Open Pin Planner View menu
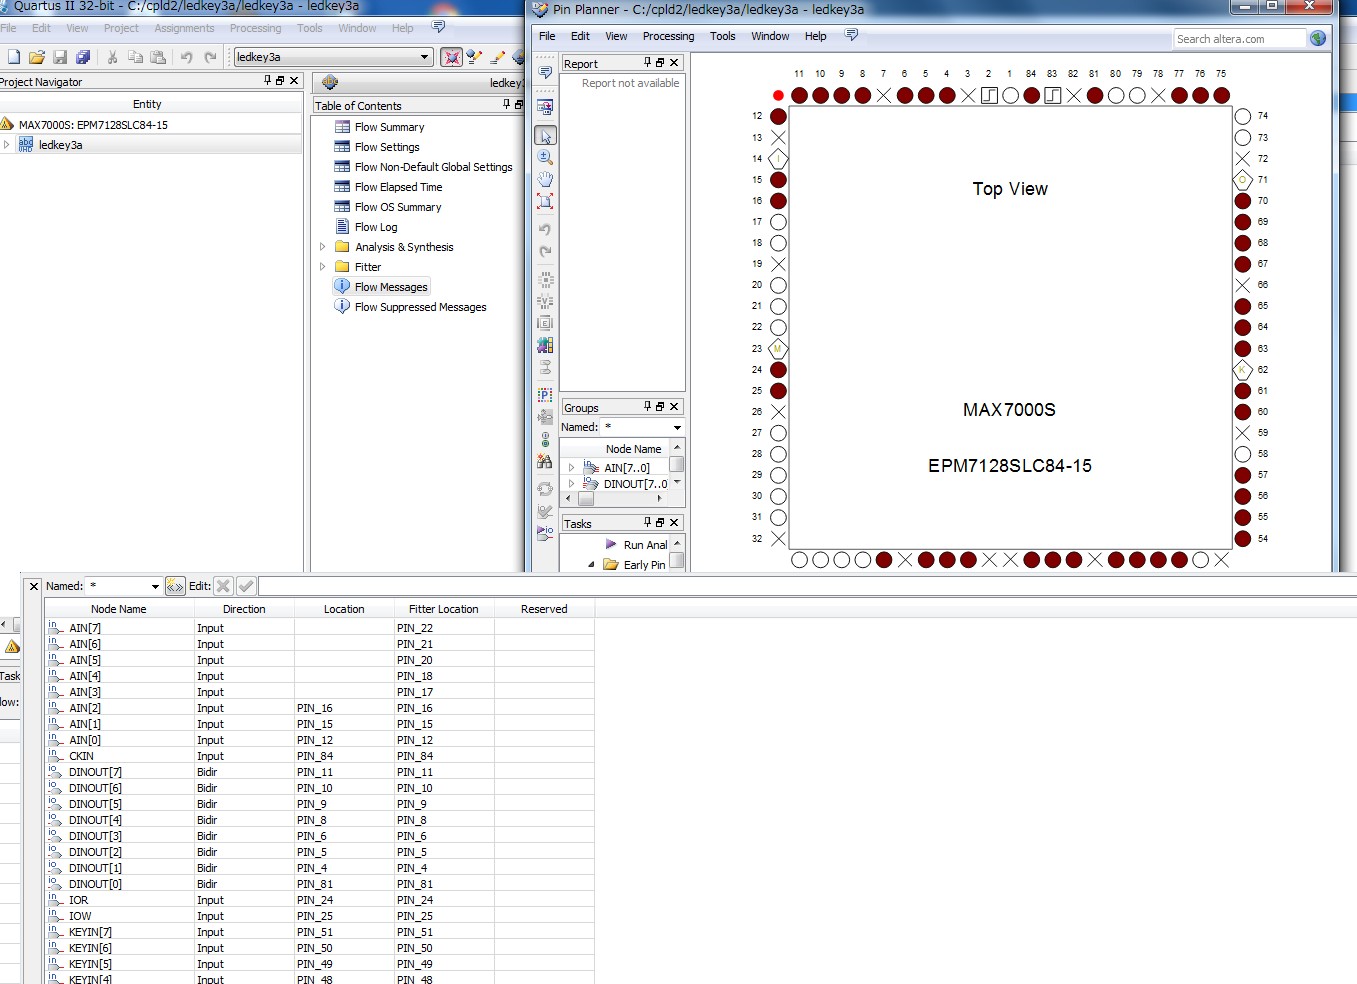Image resolution: width=1357 pixels, height=984 pixels. click(616, 36)
